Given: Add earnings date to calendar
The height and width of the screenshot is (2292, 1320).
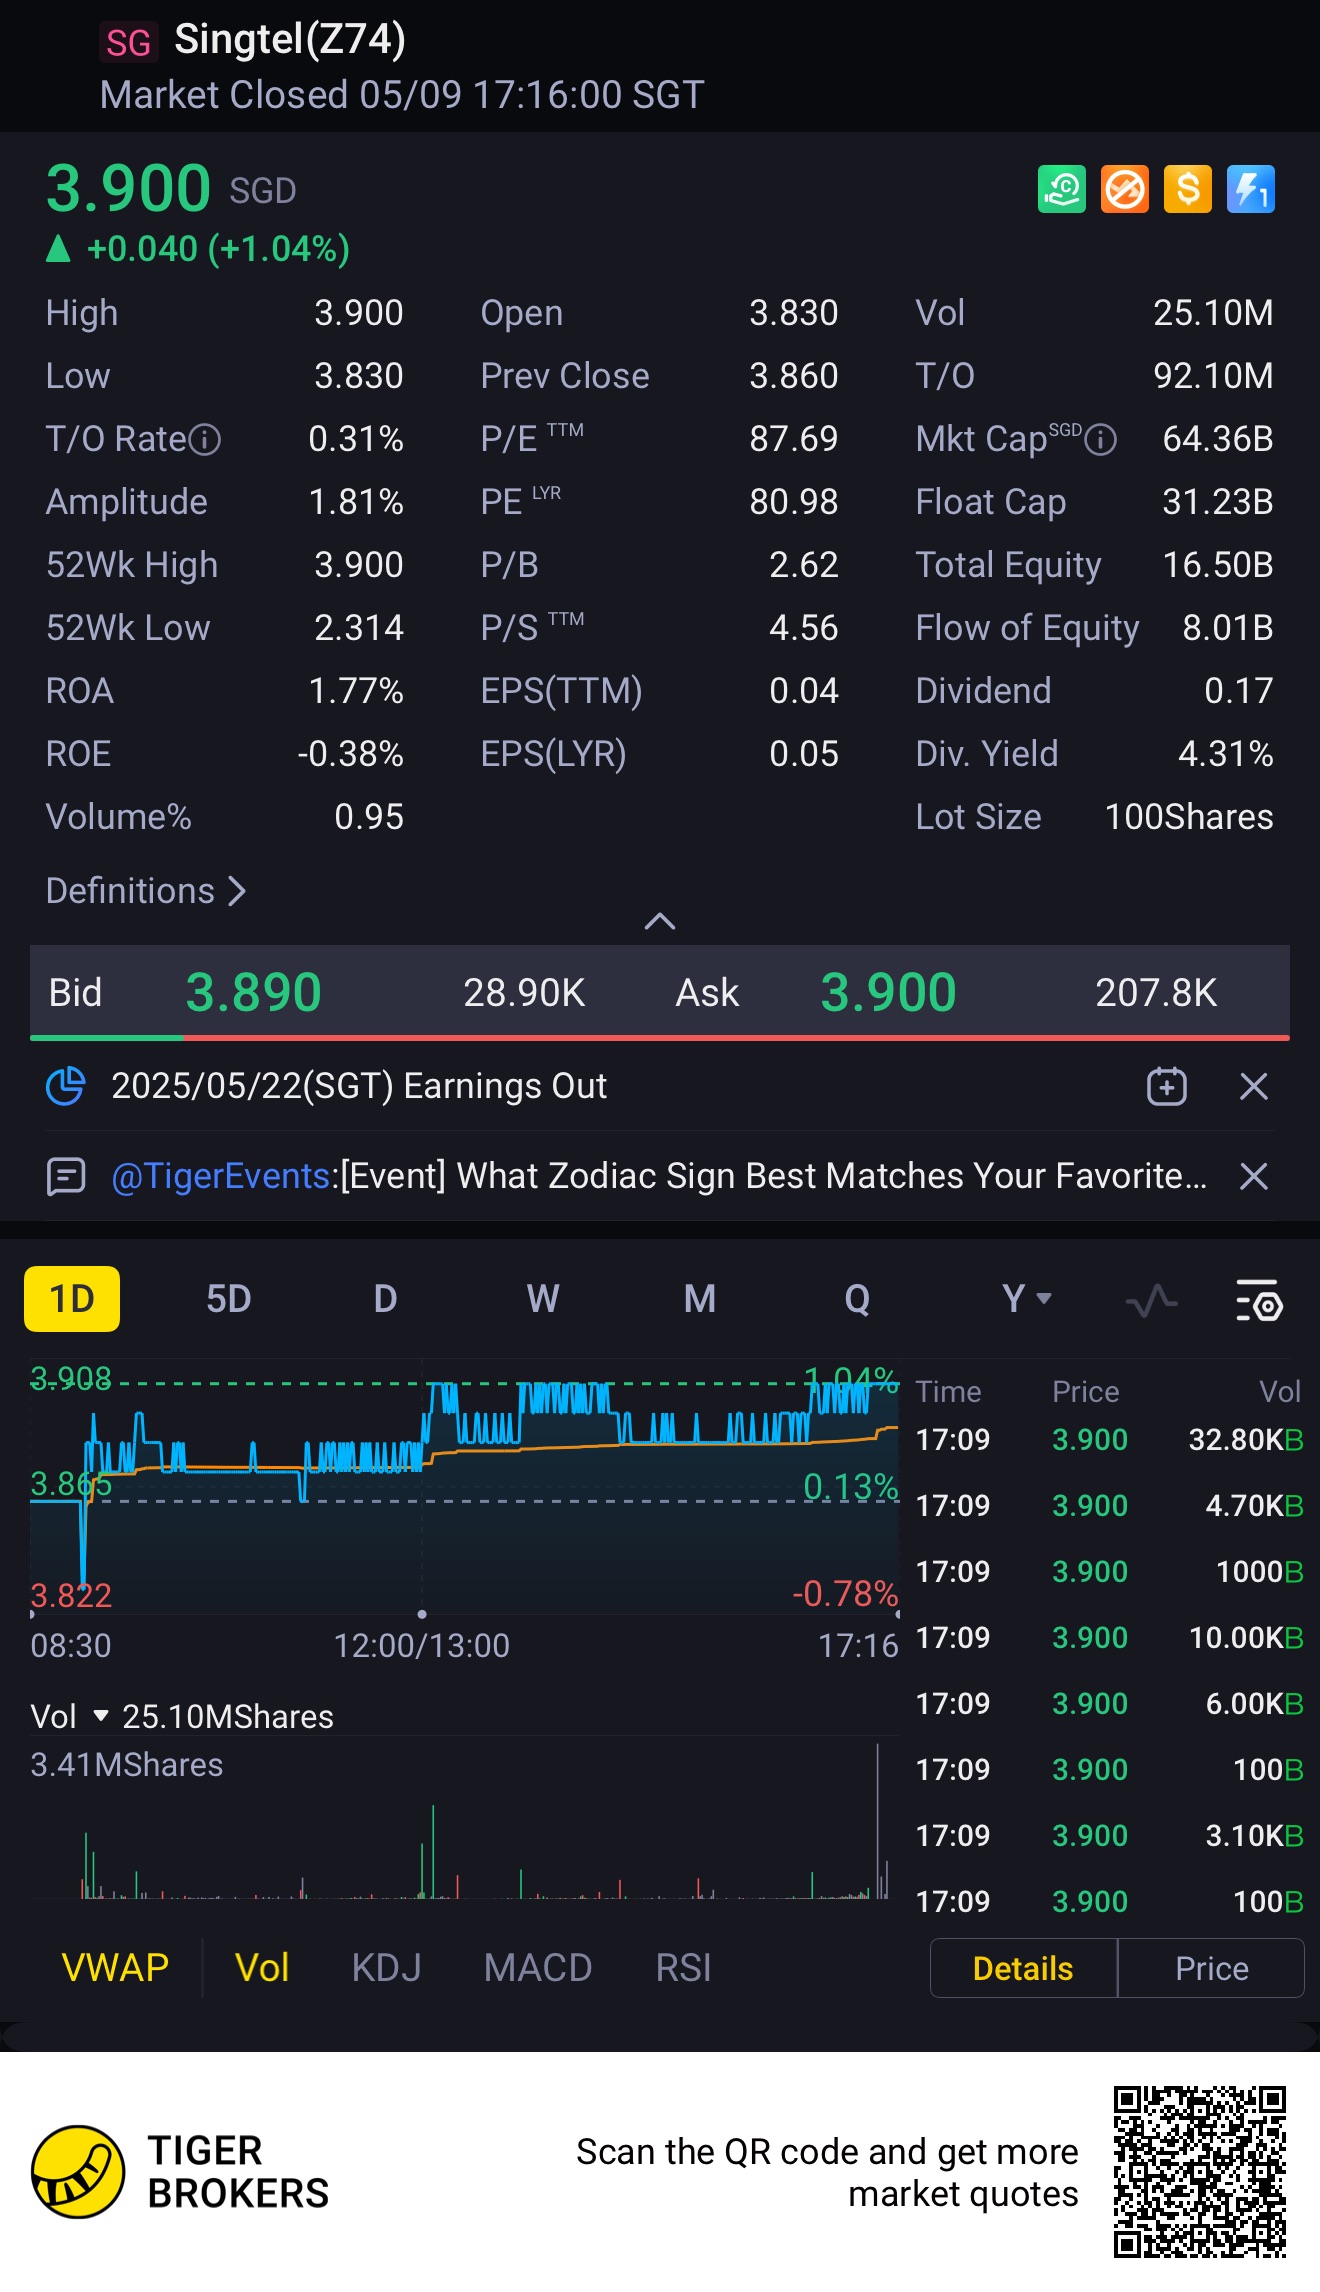Looking at the screenshot, I should [x=1166, y=1086].
